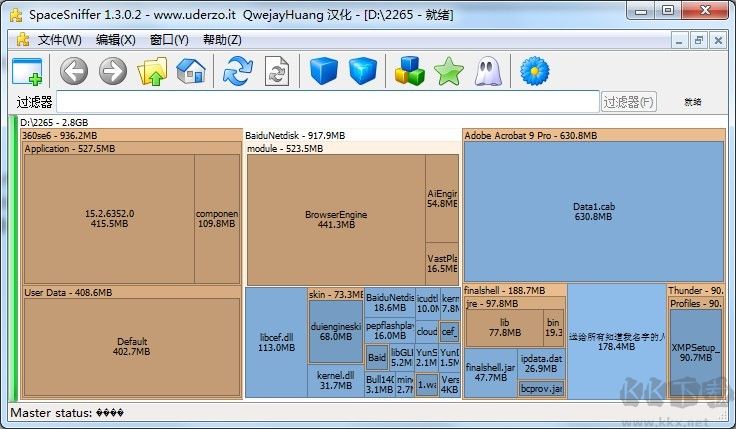Click the User Data - 408.6MB header
The width and height of the screenshot is (736, 429).
point(131,292)
